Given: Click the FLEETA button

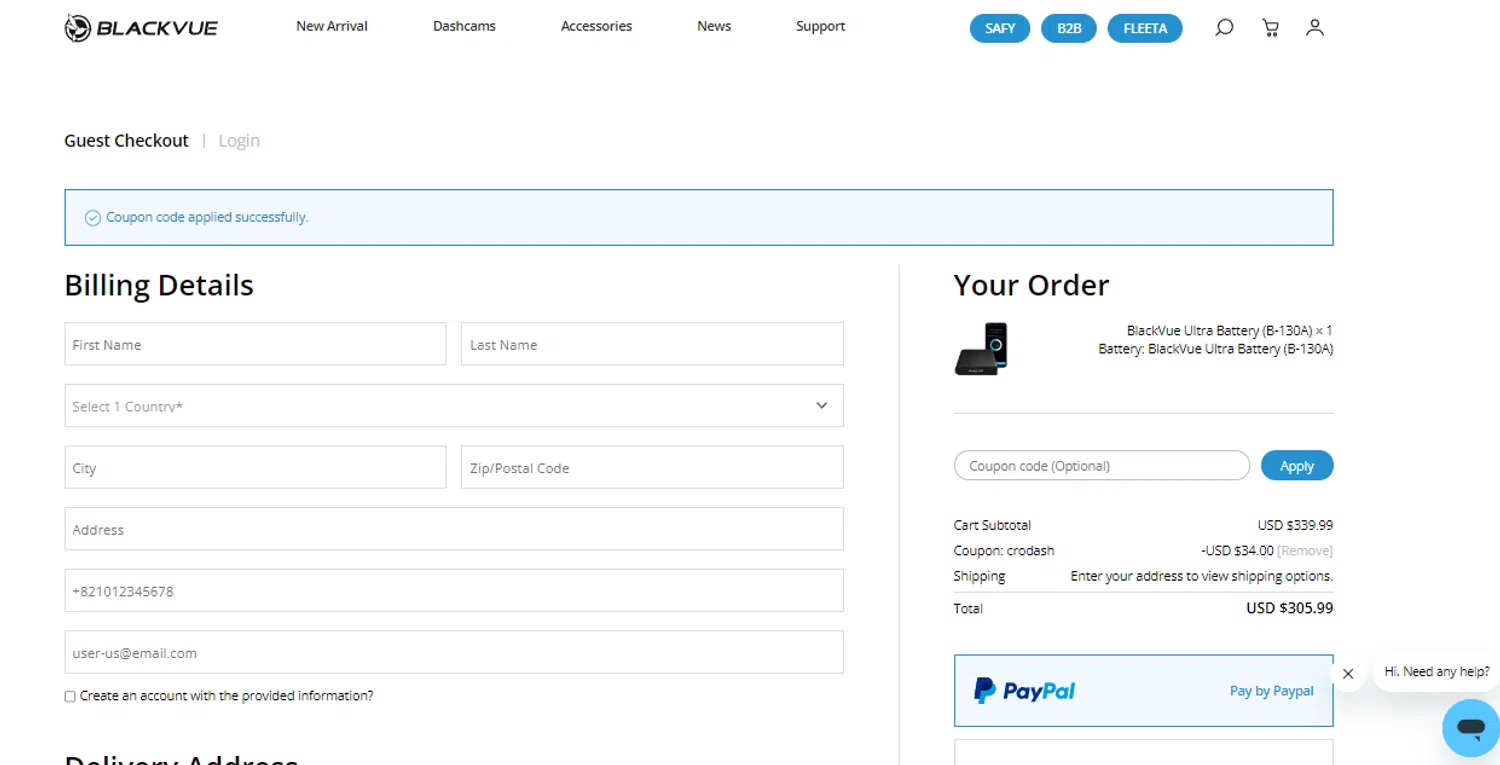Looking at the screenshot, I should click(x=1145, y=28).
